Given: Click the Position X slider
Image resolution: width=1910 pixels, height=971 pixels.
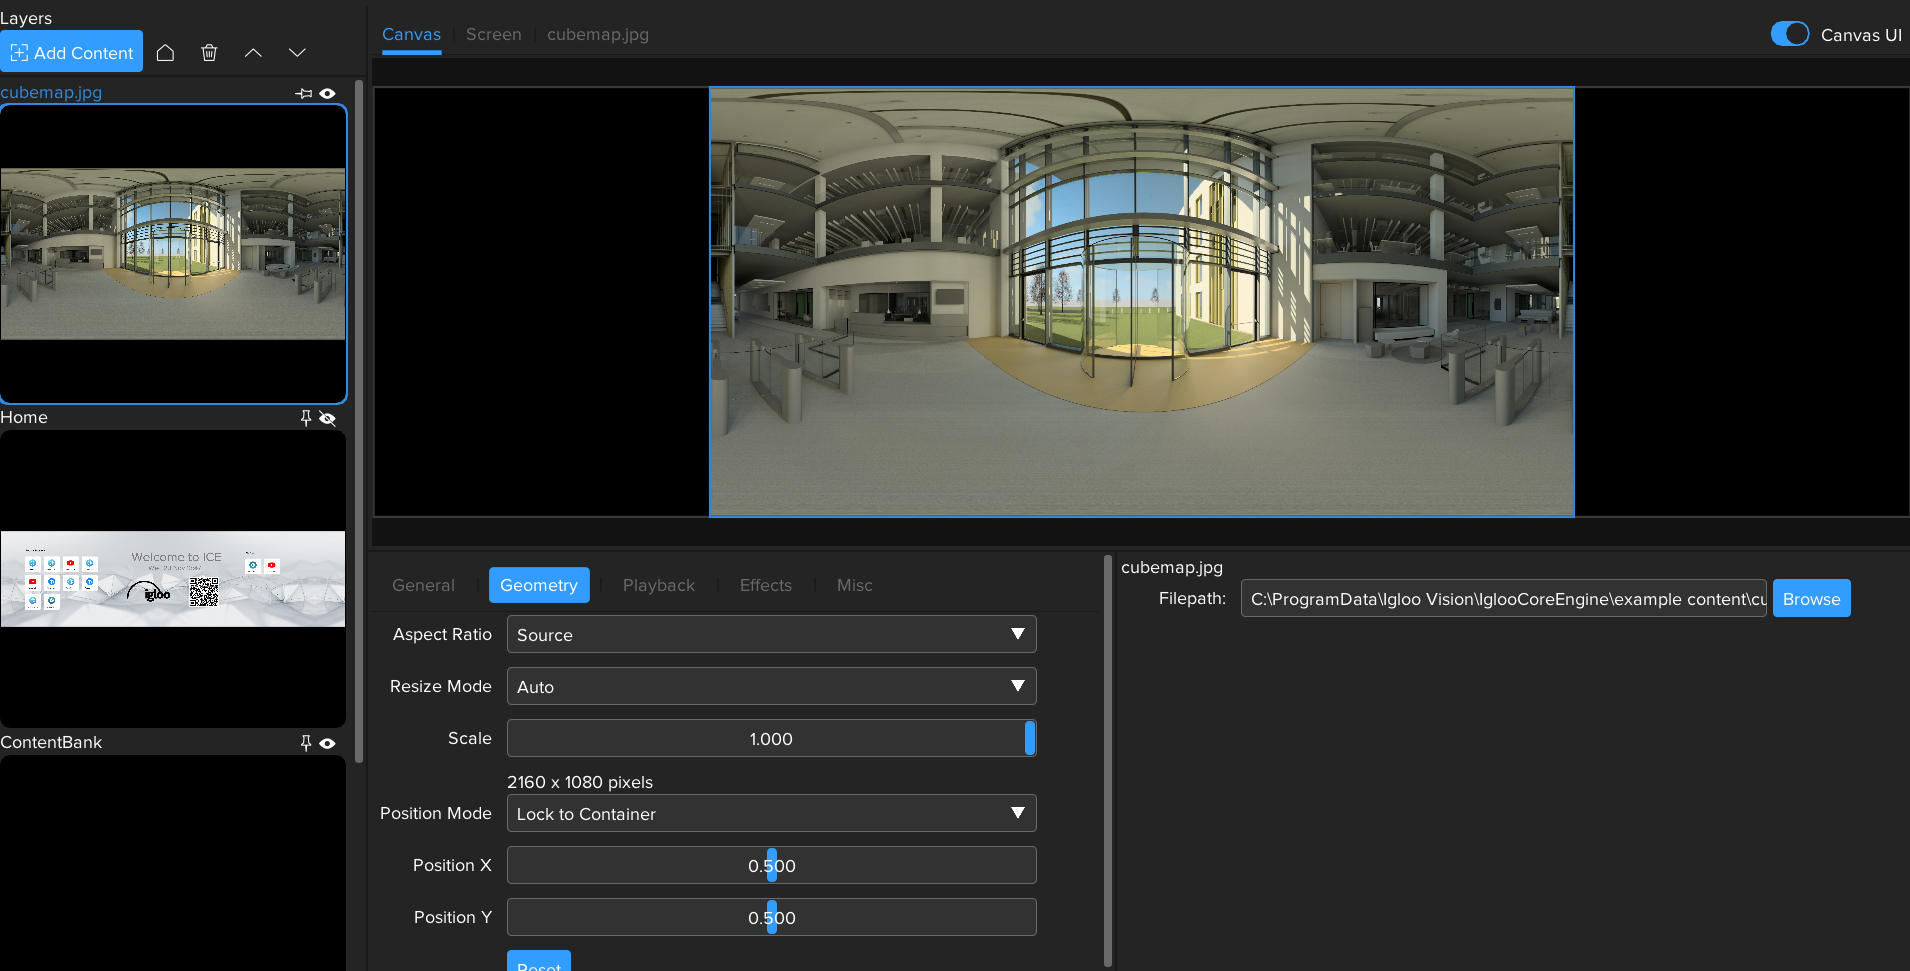Looking at the screenshot, I should click(771, 865).
